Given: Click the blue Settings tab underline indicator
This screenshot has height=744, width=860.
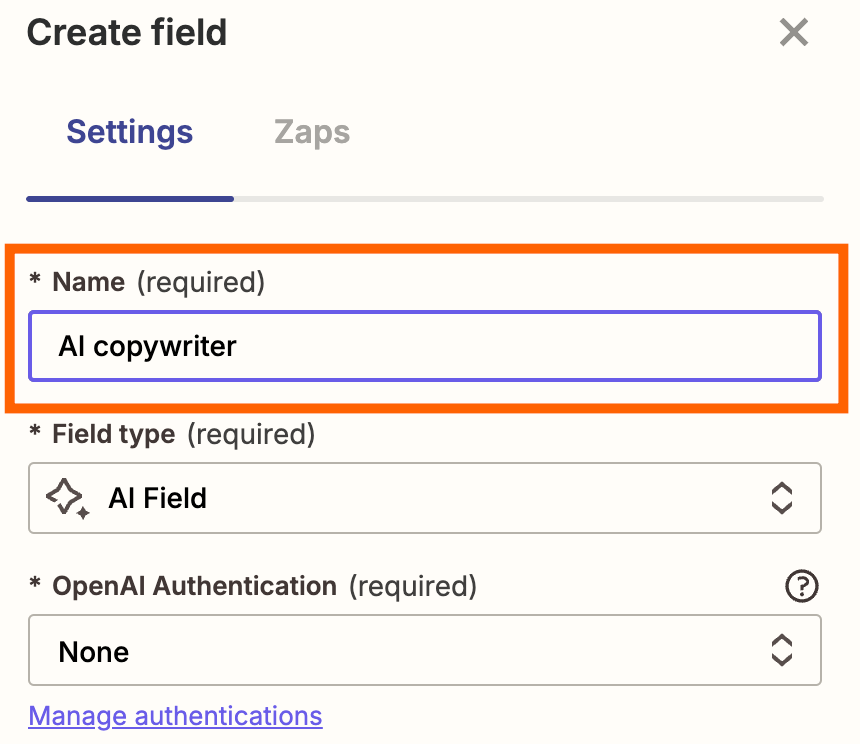Looking at the screenshot, I should pyautogui.click(x=130, y=199).
